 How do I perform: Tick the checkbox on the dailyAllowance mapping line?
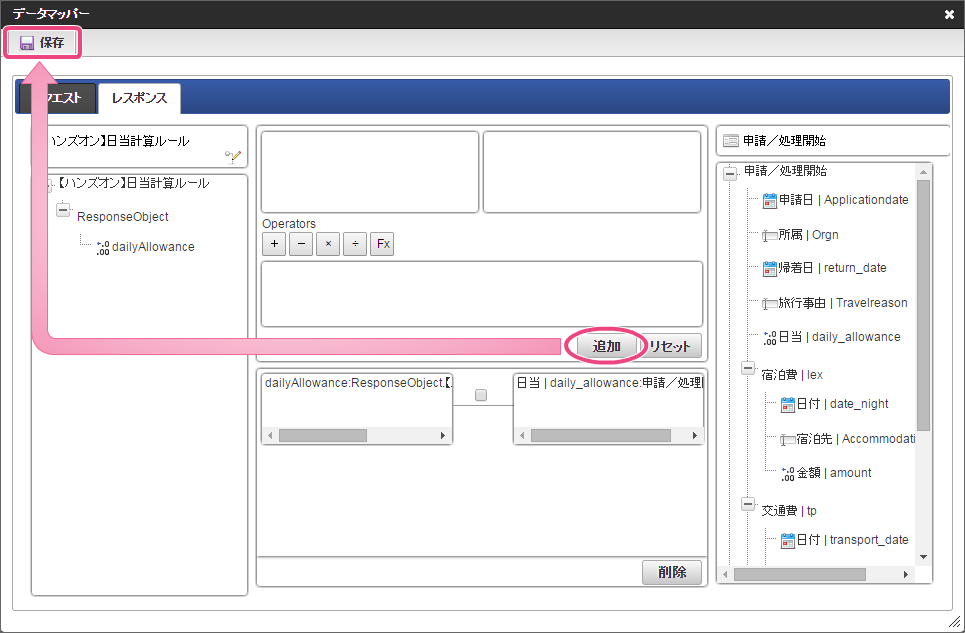coord(481,395)
